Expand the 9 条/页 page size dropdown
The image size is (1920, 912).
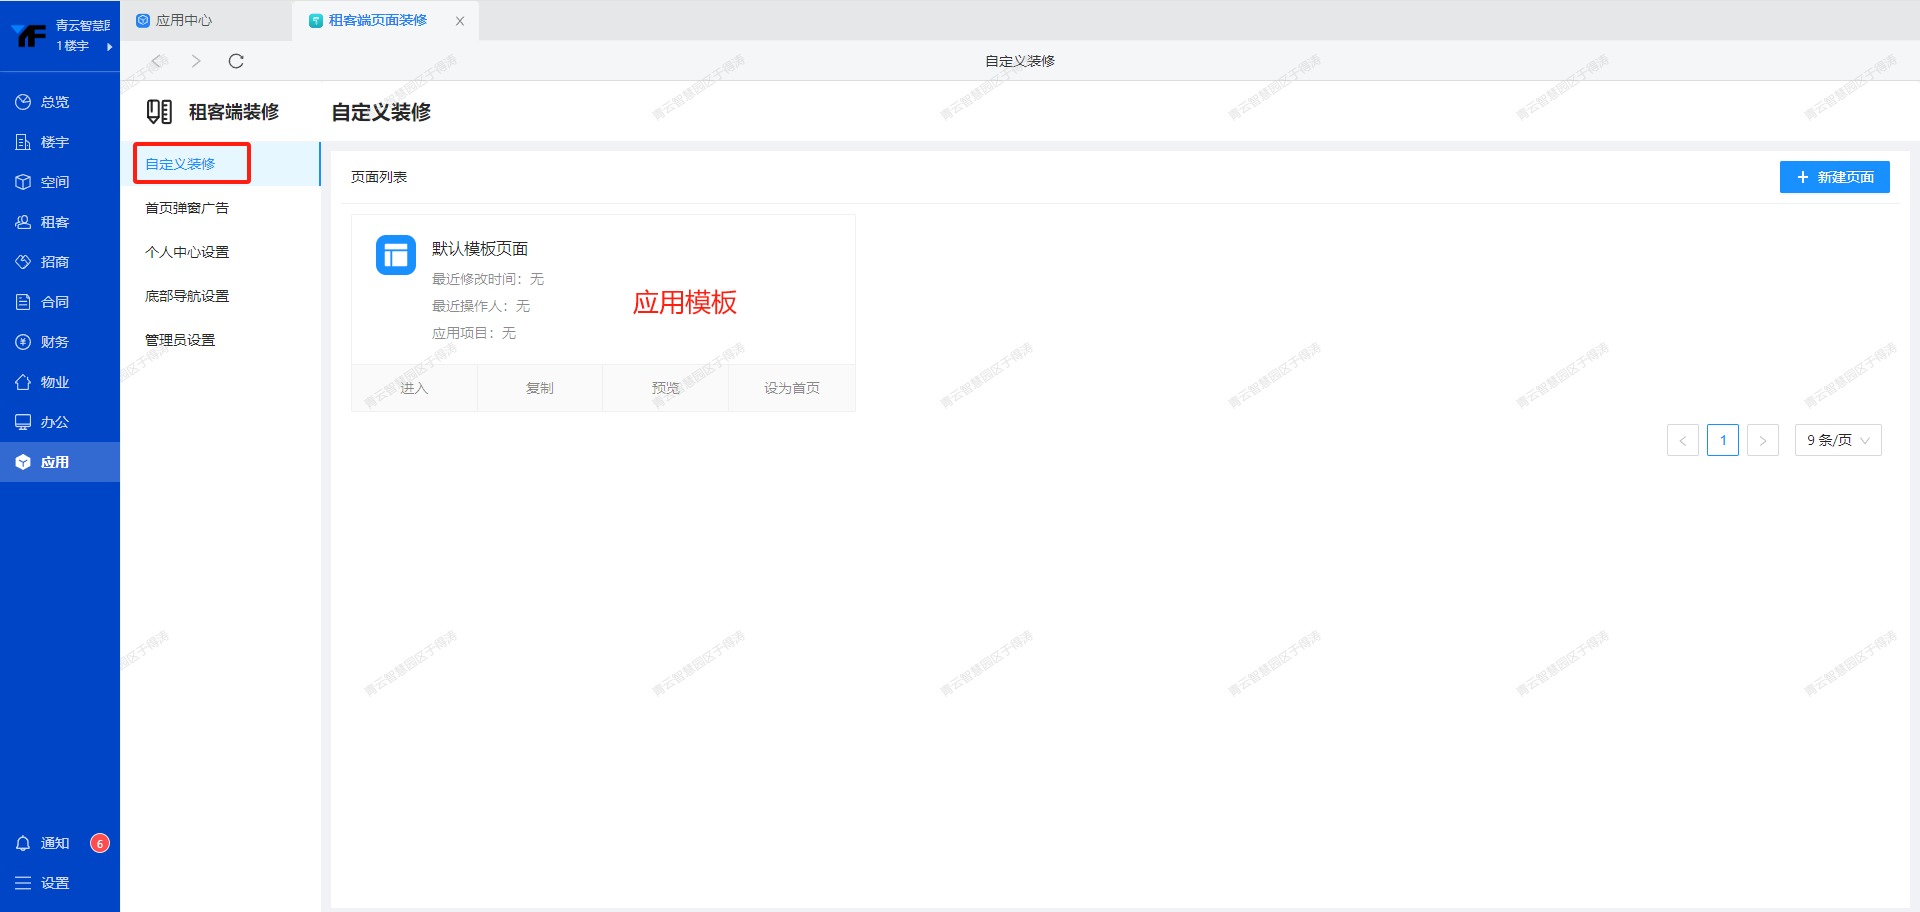pyautogui.click(x=1837, y=440)
